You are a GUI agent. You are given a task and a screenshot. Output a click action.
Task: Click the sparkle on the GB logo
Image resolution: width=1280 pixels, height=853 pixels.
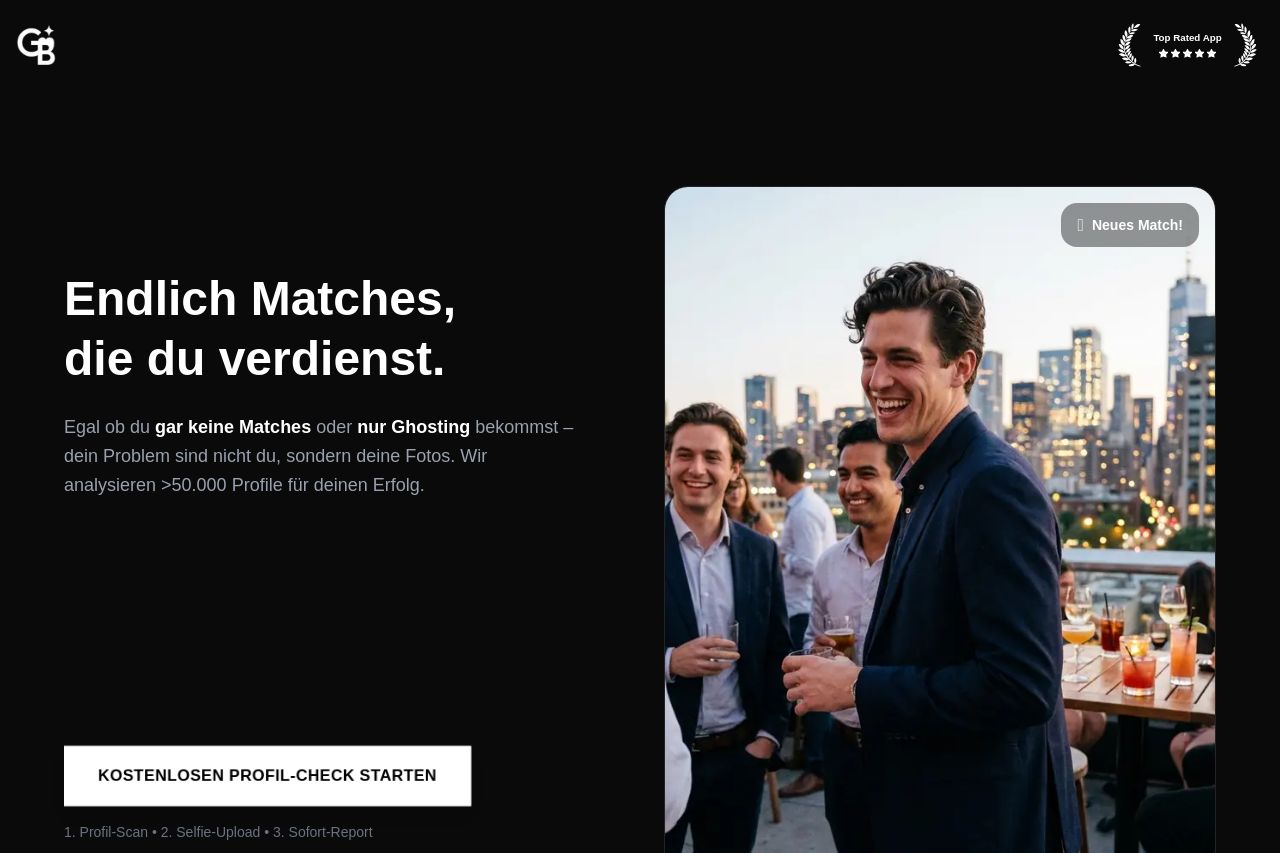pyautogui.click(x=48, y=32)
